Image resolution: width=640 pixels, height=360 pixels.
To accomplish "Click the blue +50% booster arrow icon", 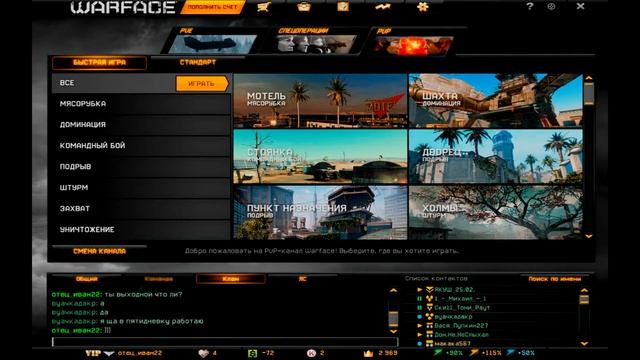I will (x=511, y=352).
